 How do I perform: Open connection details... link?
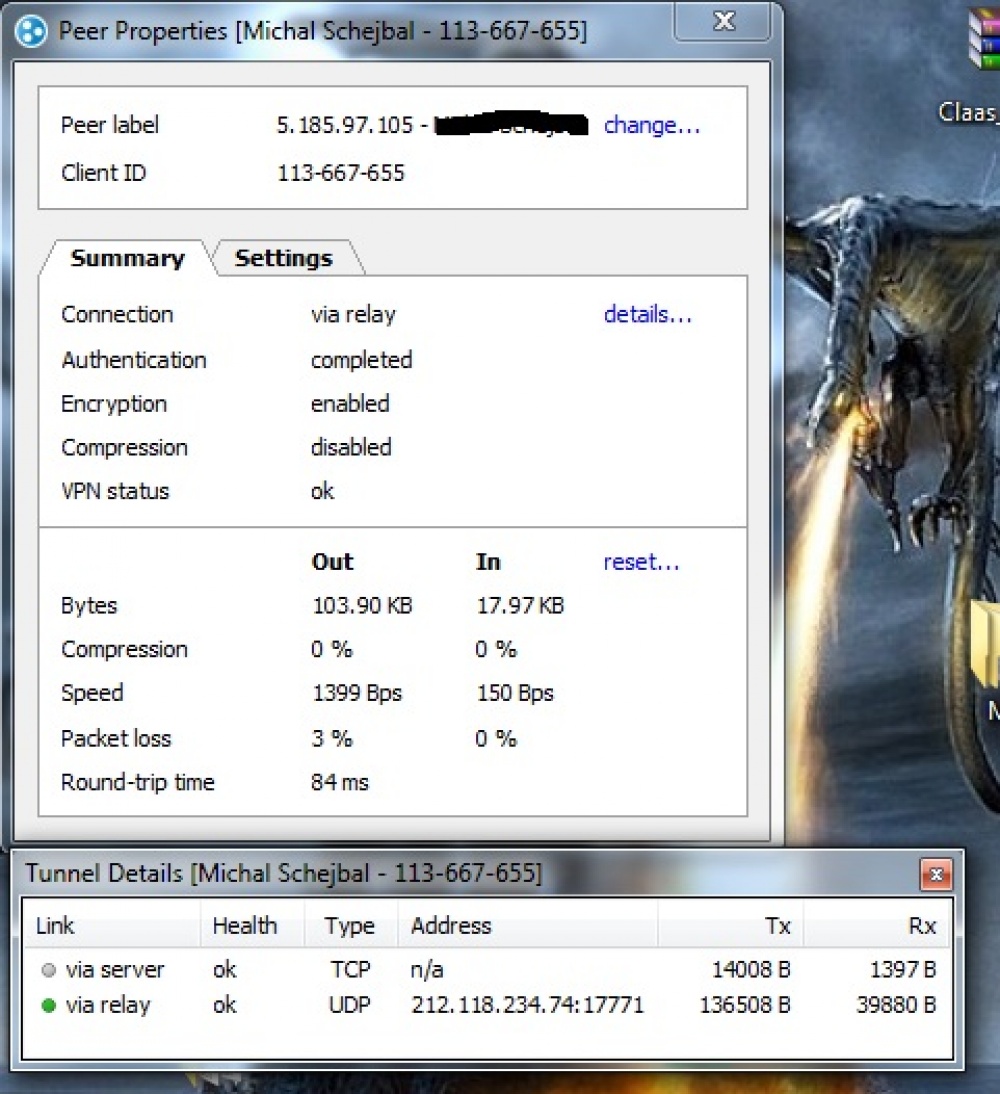pyautogui.click(x=648, y=315)
